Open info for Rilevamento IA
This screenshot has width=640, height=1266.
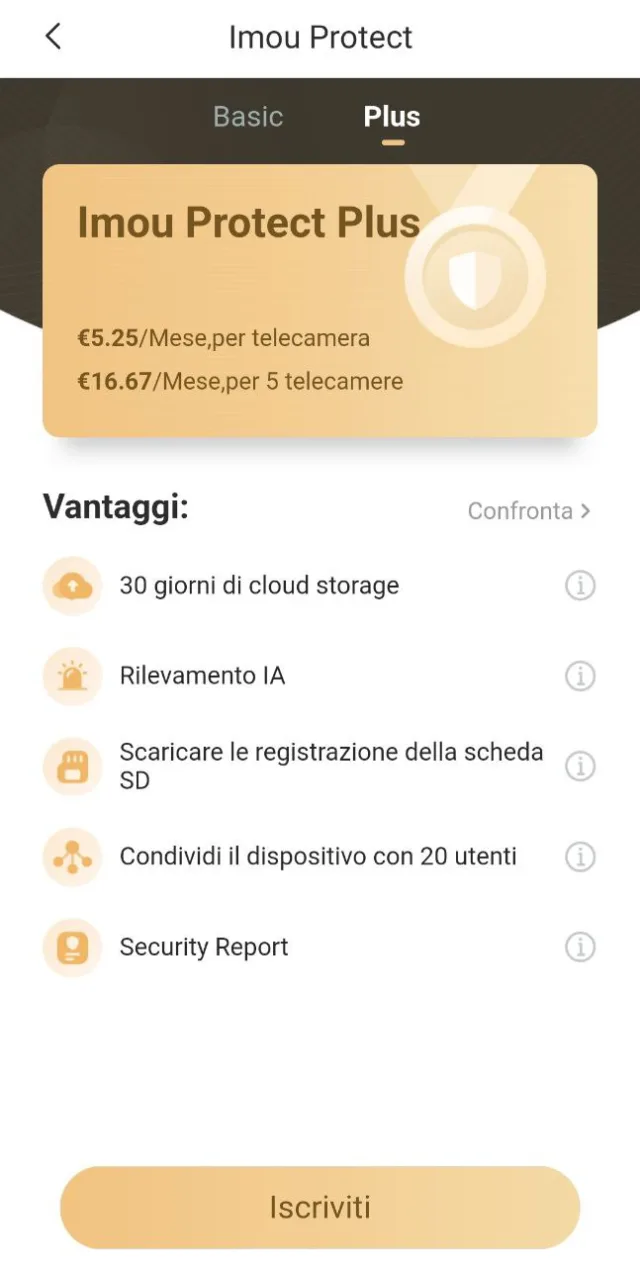pyautogui.click(x=580, y=676)
